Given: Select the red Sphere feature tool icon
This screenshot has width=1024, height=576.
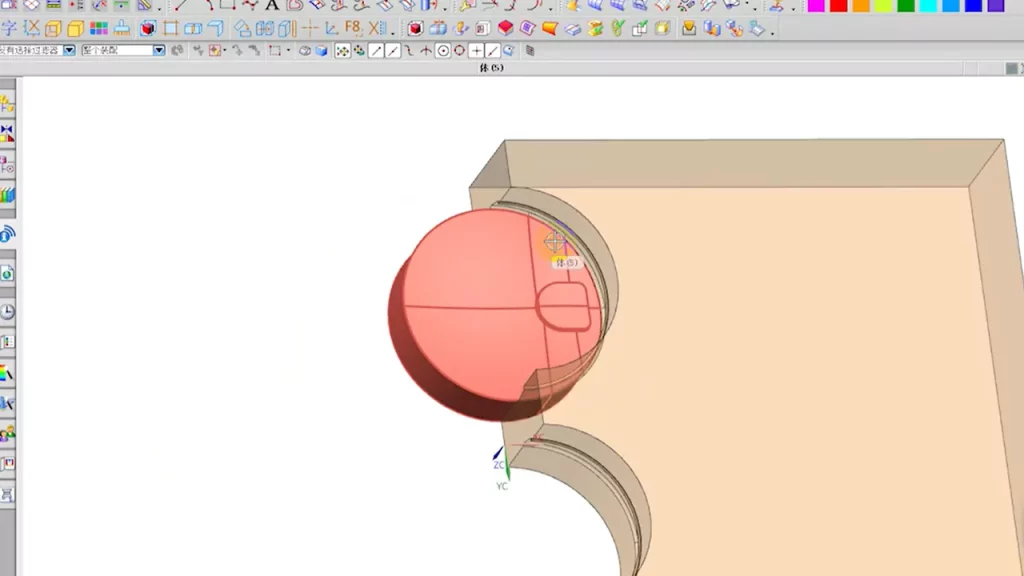Looking at the screenshot, I should point(505,28).
